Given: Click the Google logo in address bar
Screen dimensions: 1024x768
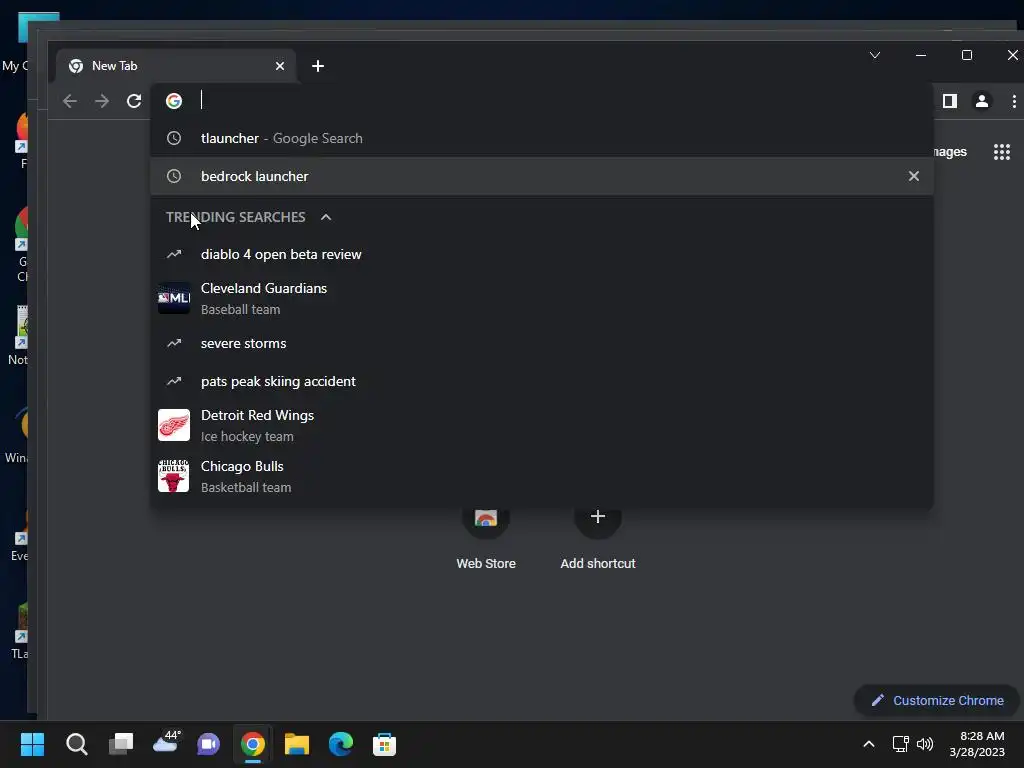Looking at the screenshot, I should click(174, 101).
